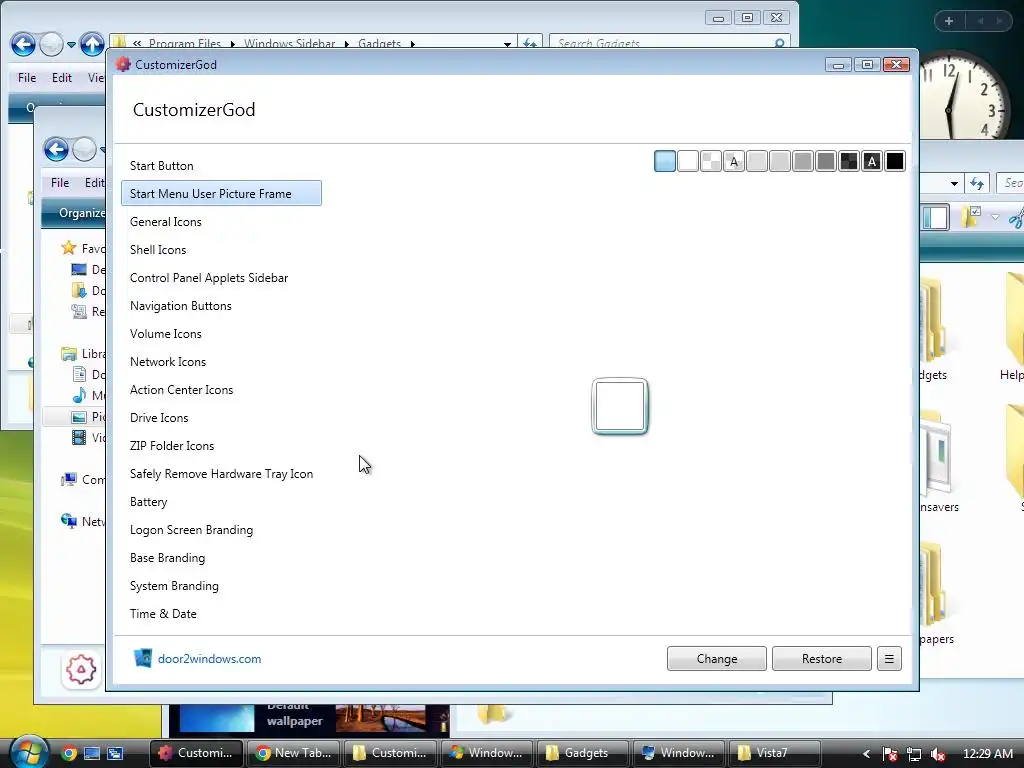Select the Computer icon in navigation pane
Image resolution: width=1024 pixels, height=768 pixels.
(x=69, y=479)
